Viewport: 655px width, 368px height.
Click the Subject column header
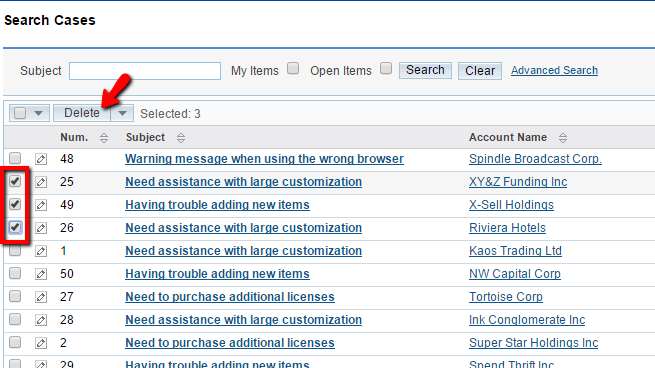145,137
